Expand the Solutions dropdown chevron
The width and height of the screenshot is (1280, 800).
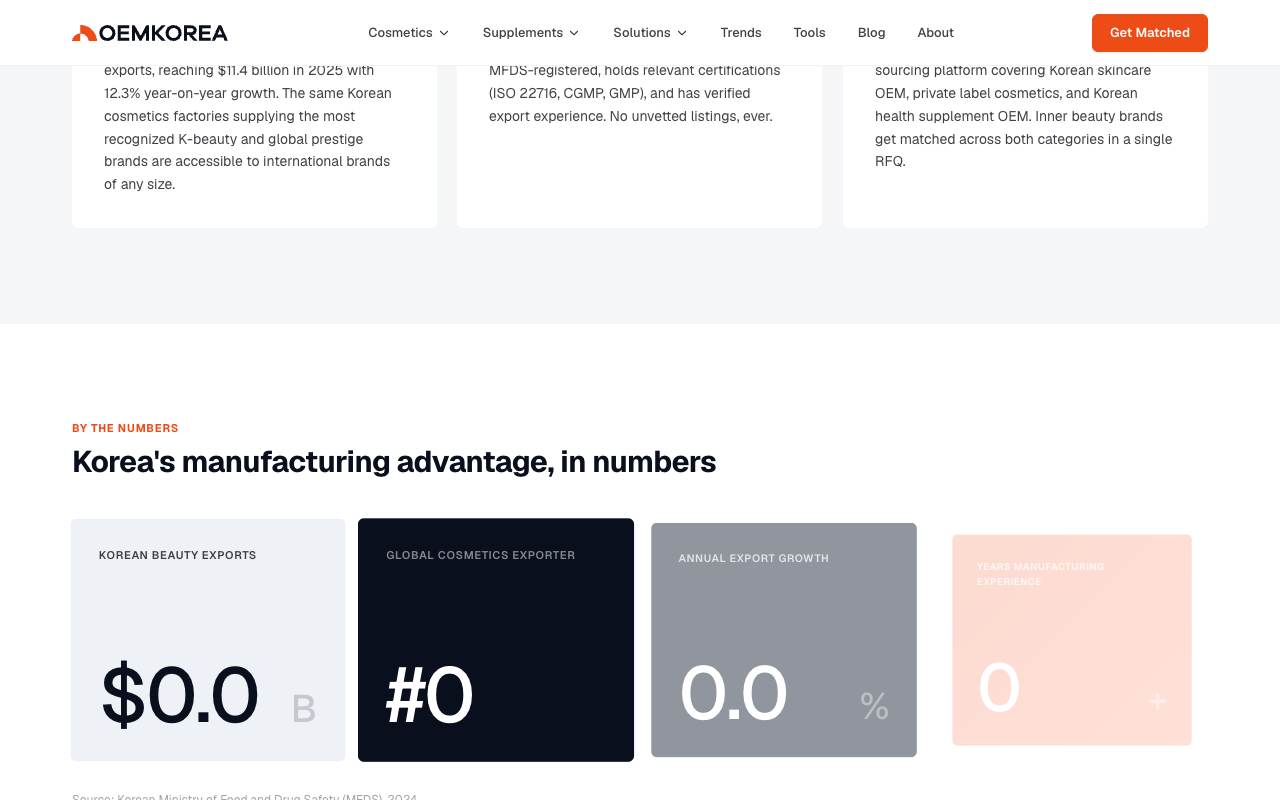pos(682,33)
